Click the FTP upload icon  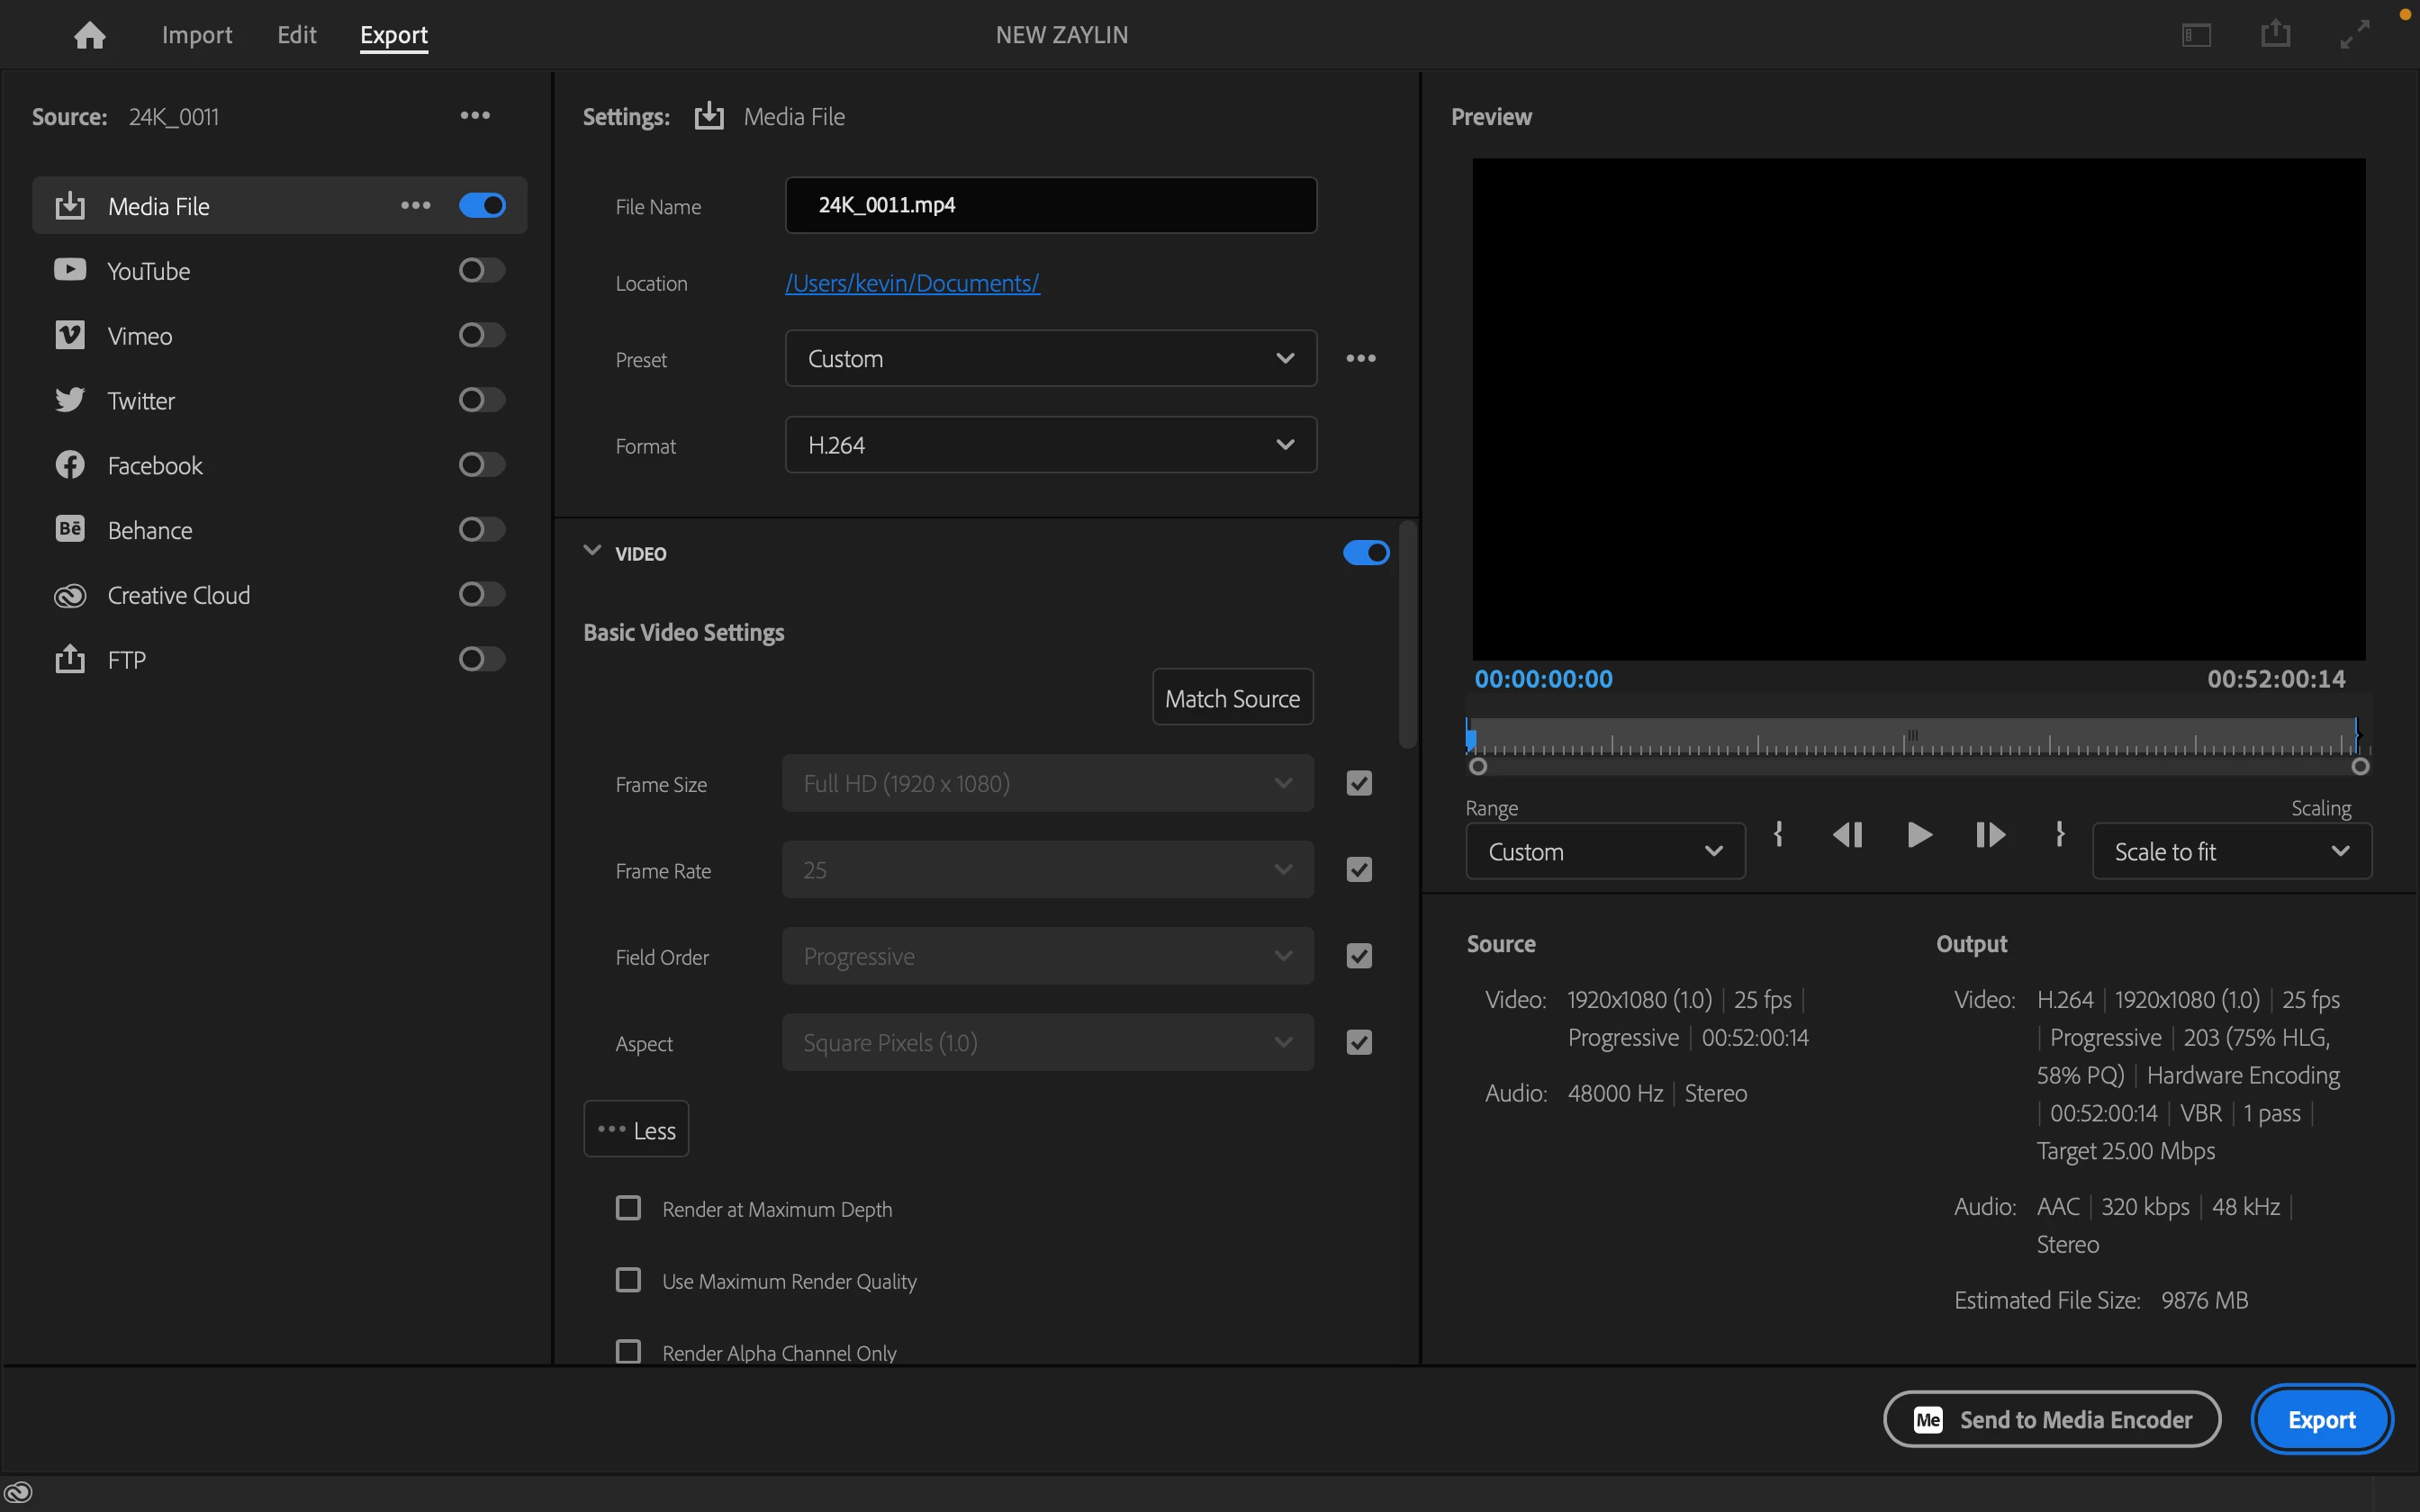70,659
